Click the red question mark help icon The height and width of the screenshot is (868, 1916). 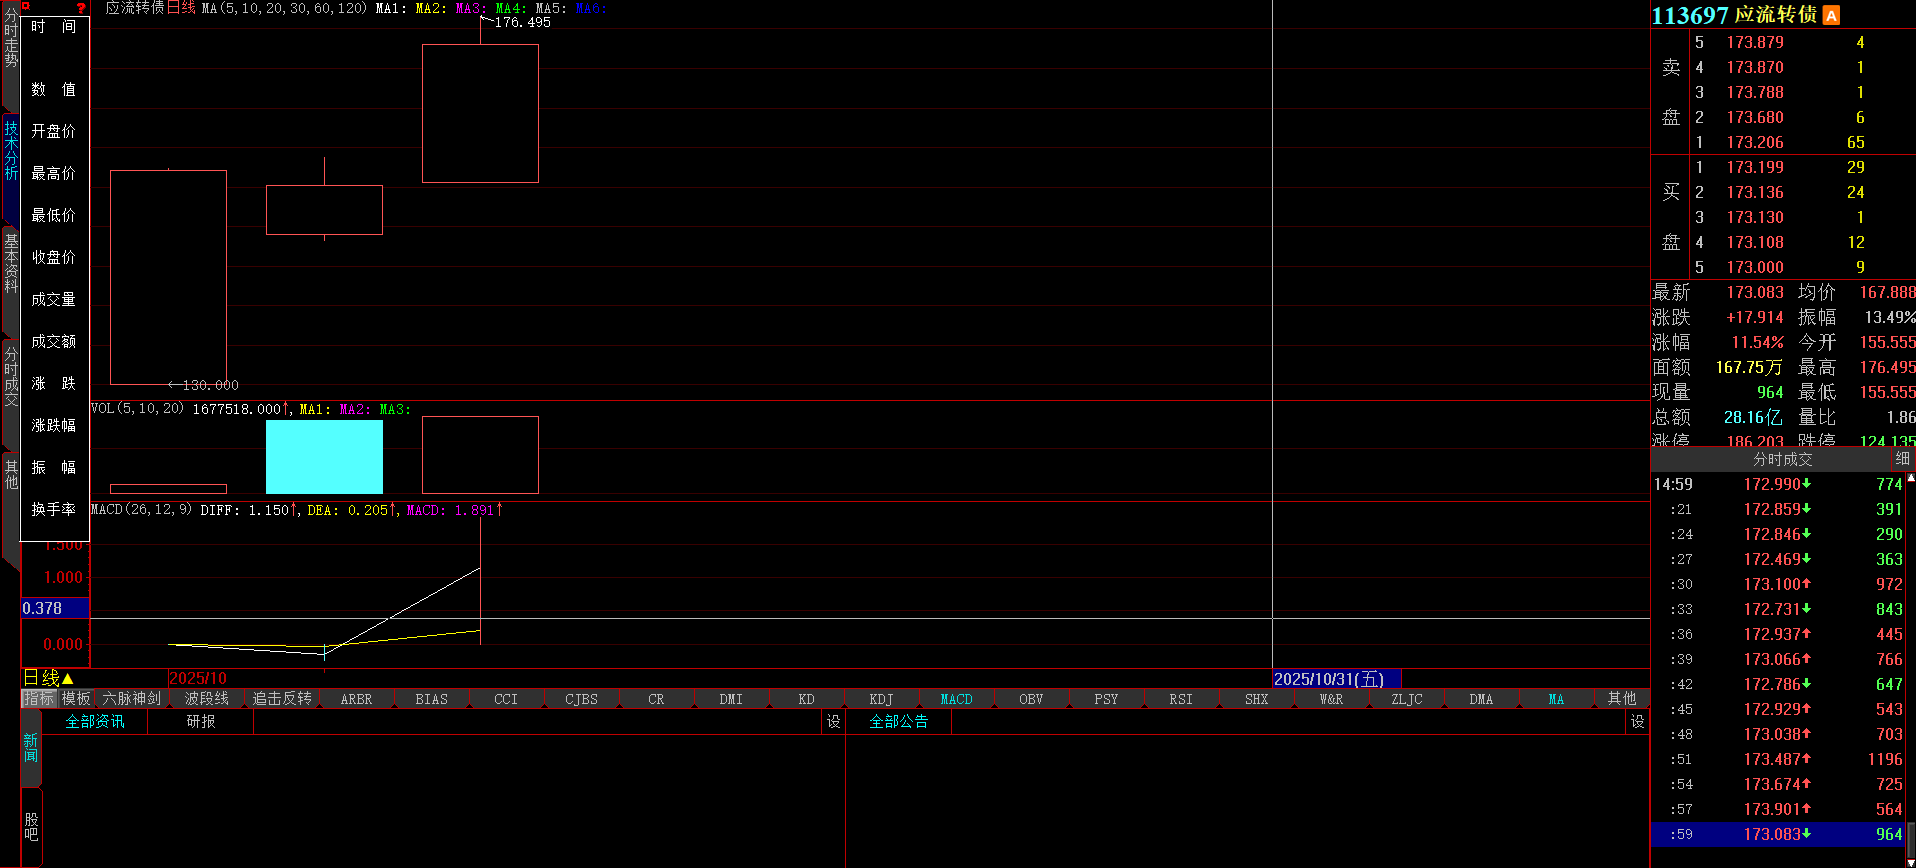coord(81,8)
